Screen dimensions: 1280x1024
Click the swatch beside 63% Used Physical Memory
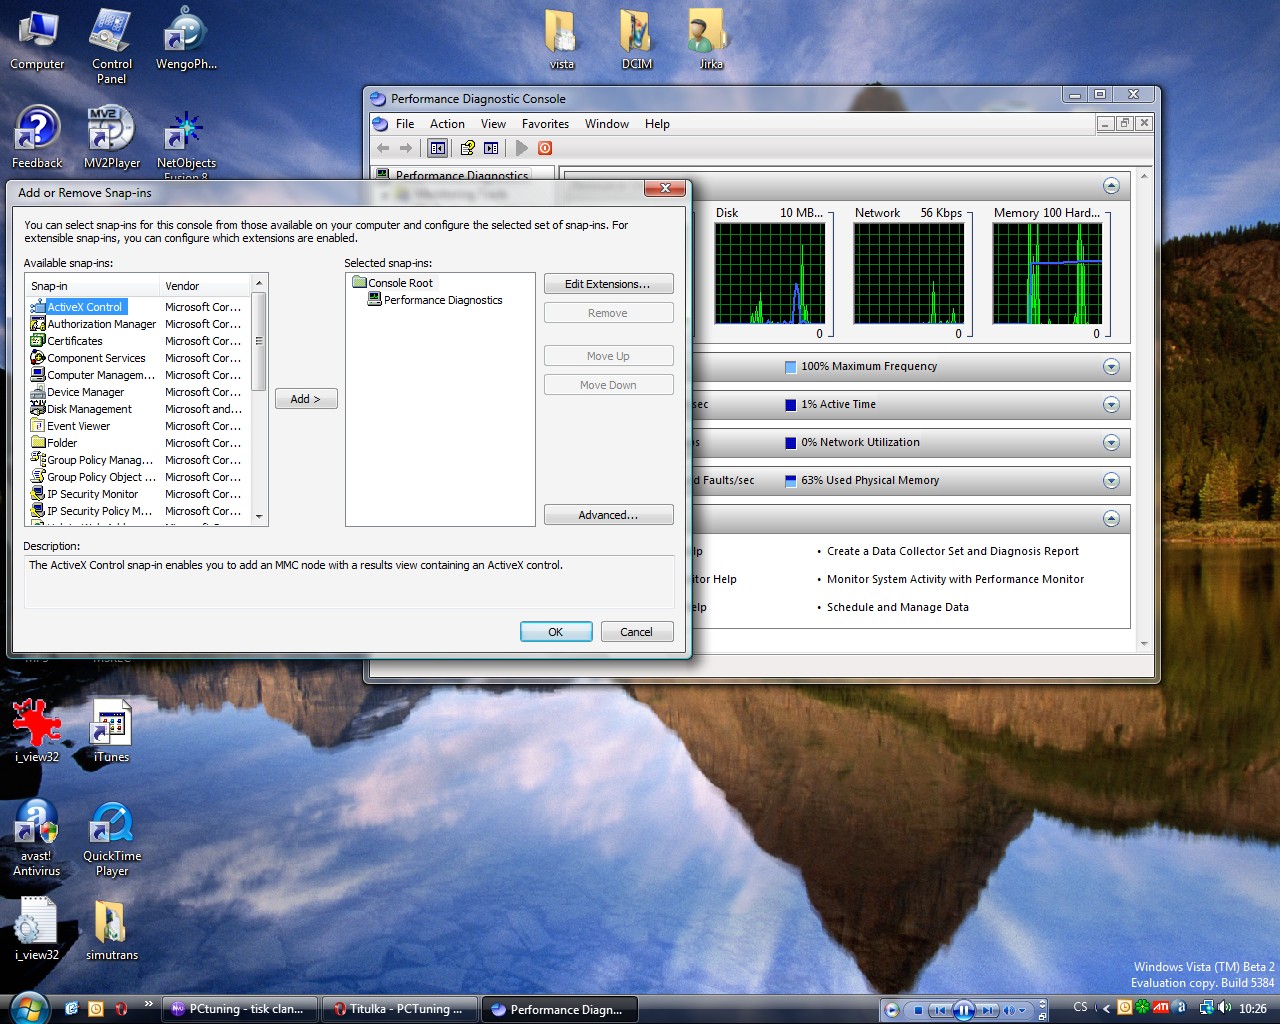click(791, 481)
